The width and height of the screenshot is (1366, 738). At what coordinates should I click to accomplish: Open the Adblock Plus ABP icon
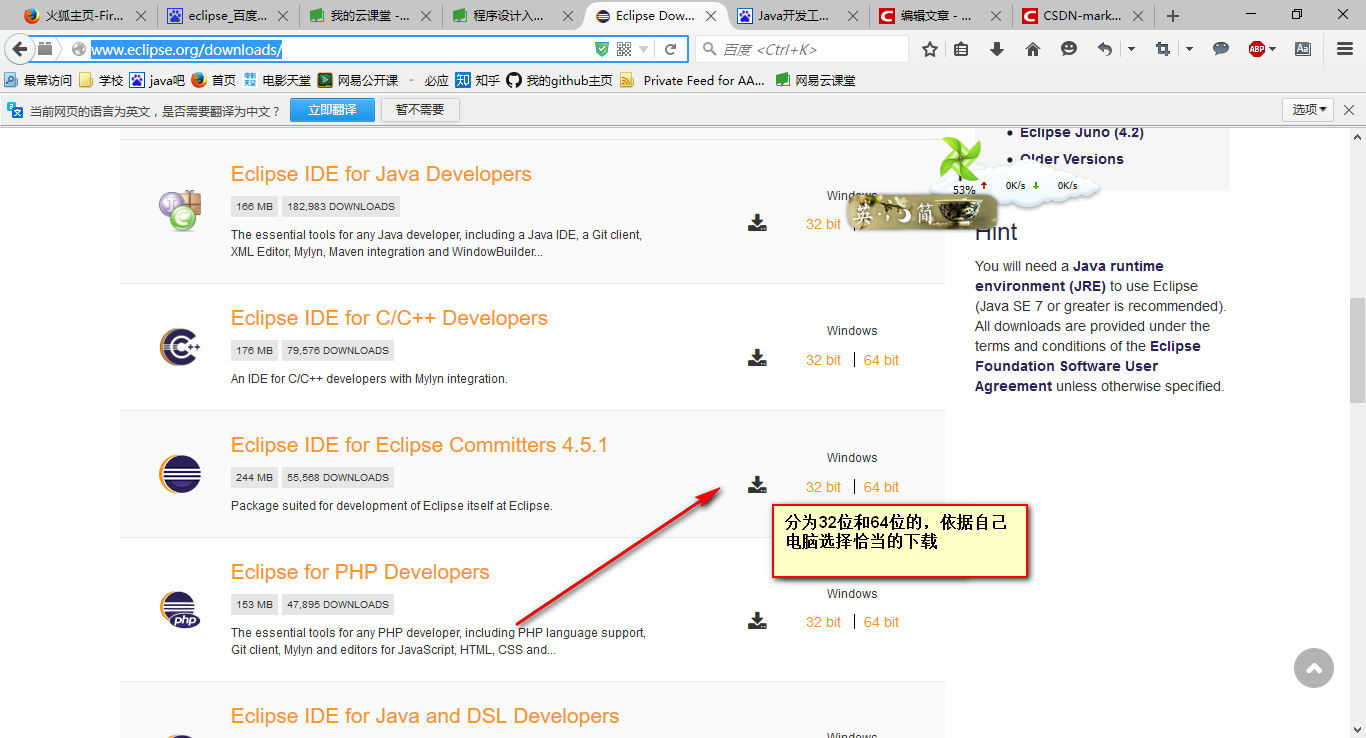point(1257,49)
